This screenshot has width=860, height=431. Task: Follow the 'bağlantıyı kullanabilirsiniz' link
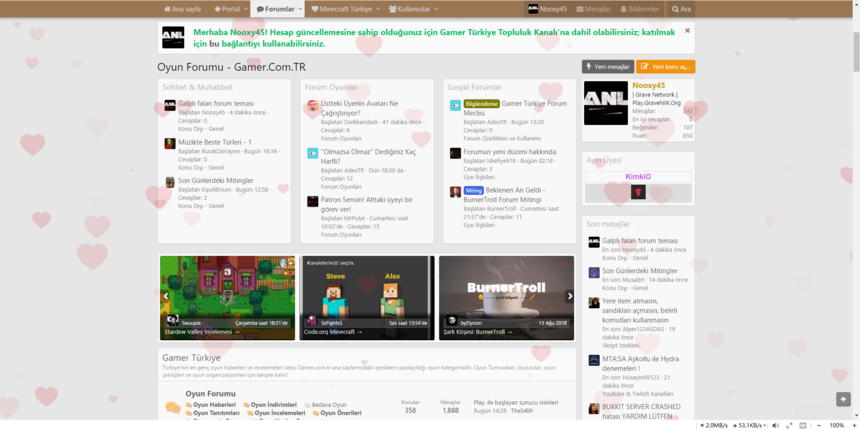[273, 43]
